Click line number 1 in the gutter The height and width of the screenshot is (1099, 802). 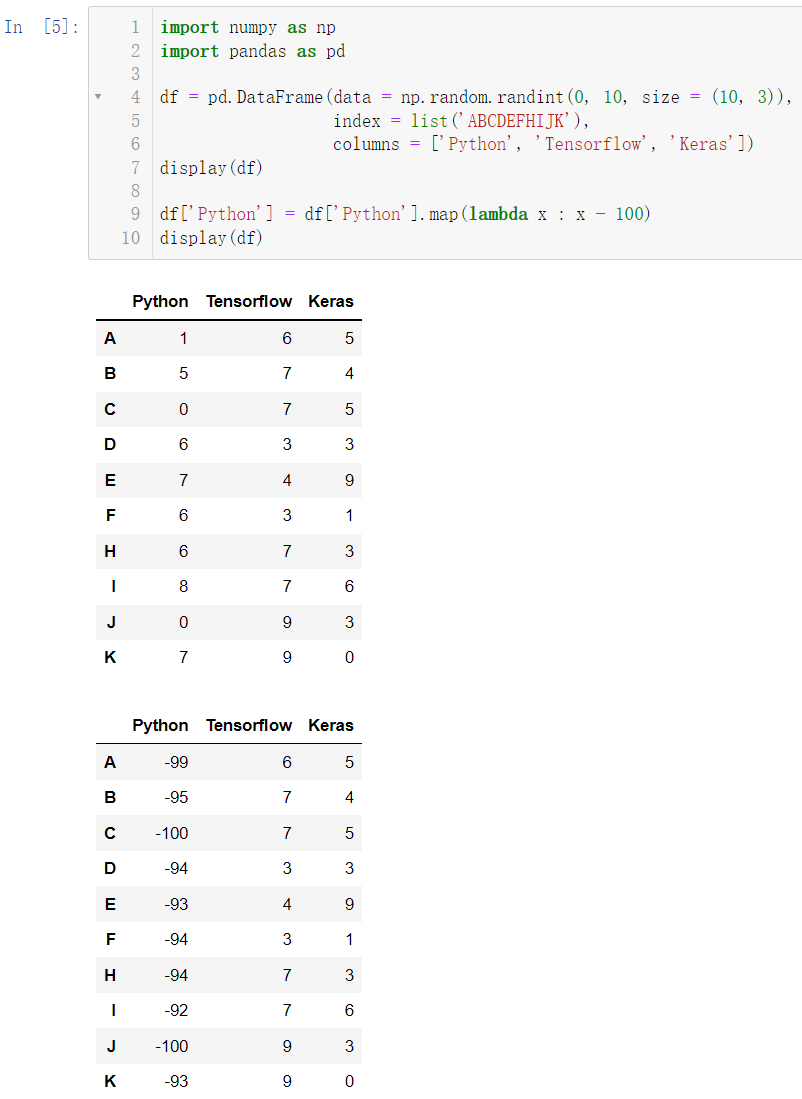pos(135,27)
